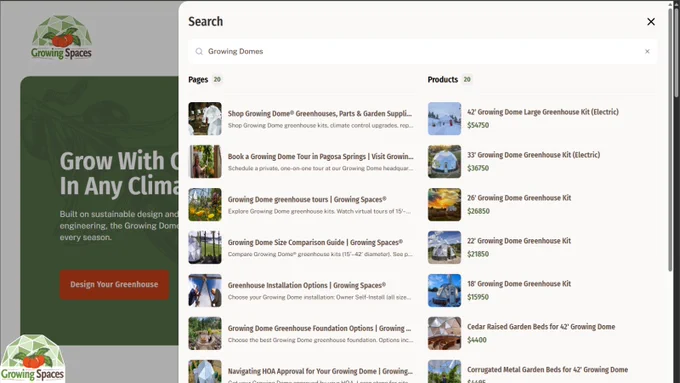Click thumbnail of Book a Tour result
680x383 pixels.
(205, 161)
